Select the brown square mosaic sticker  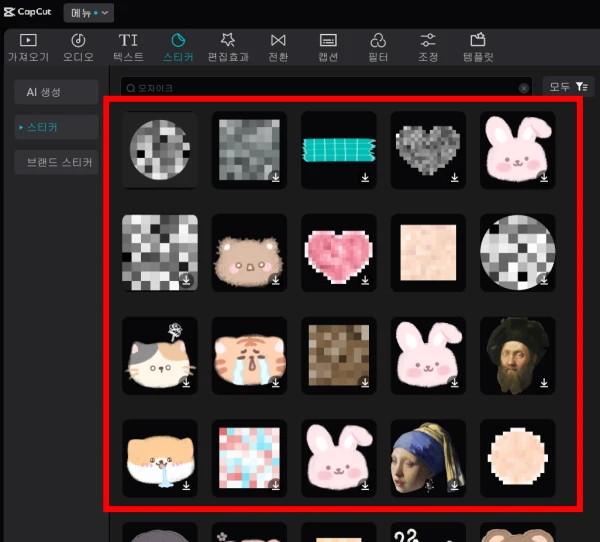(339, 355)
